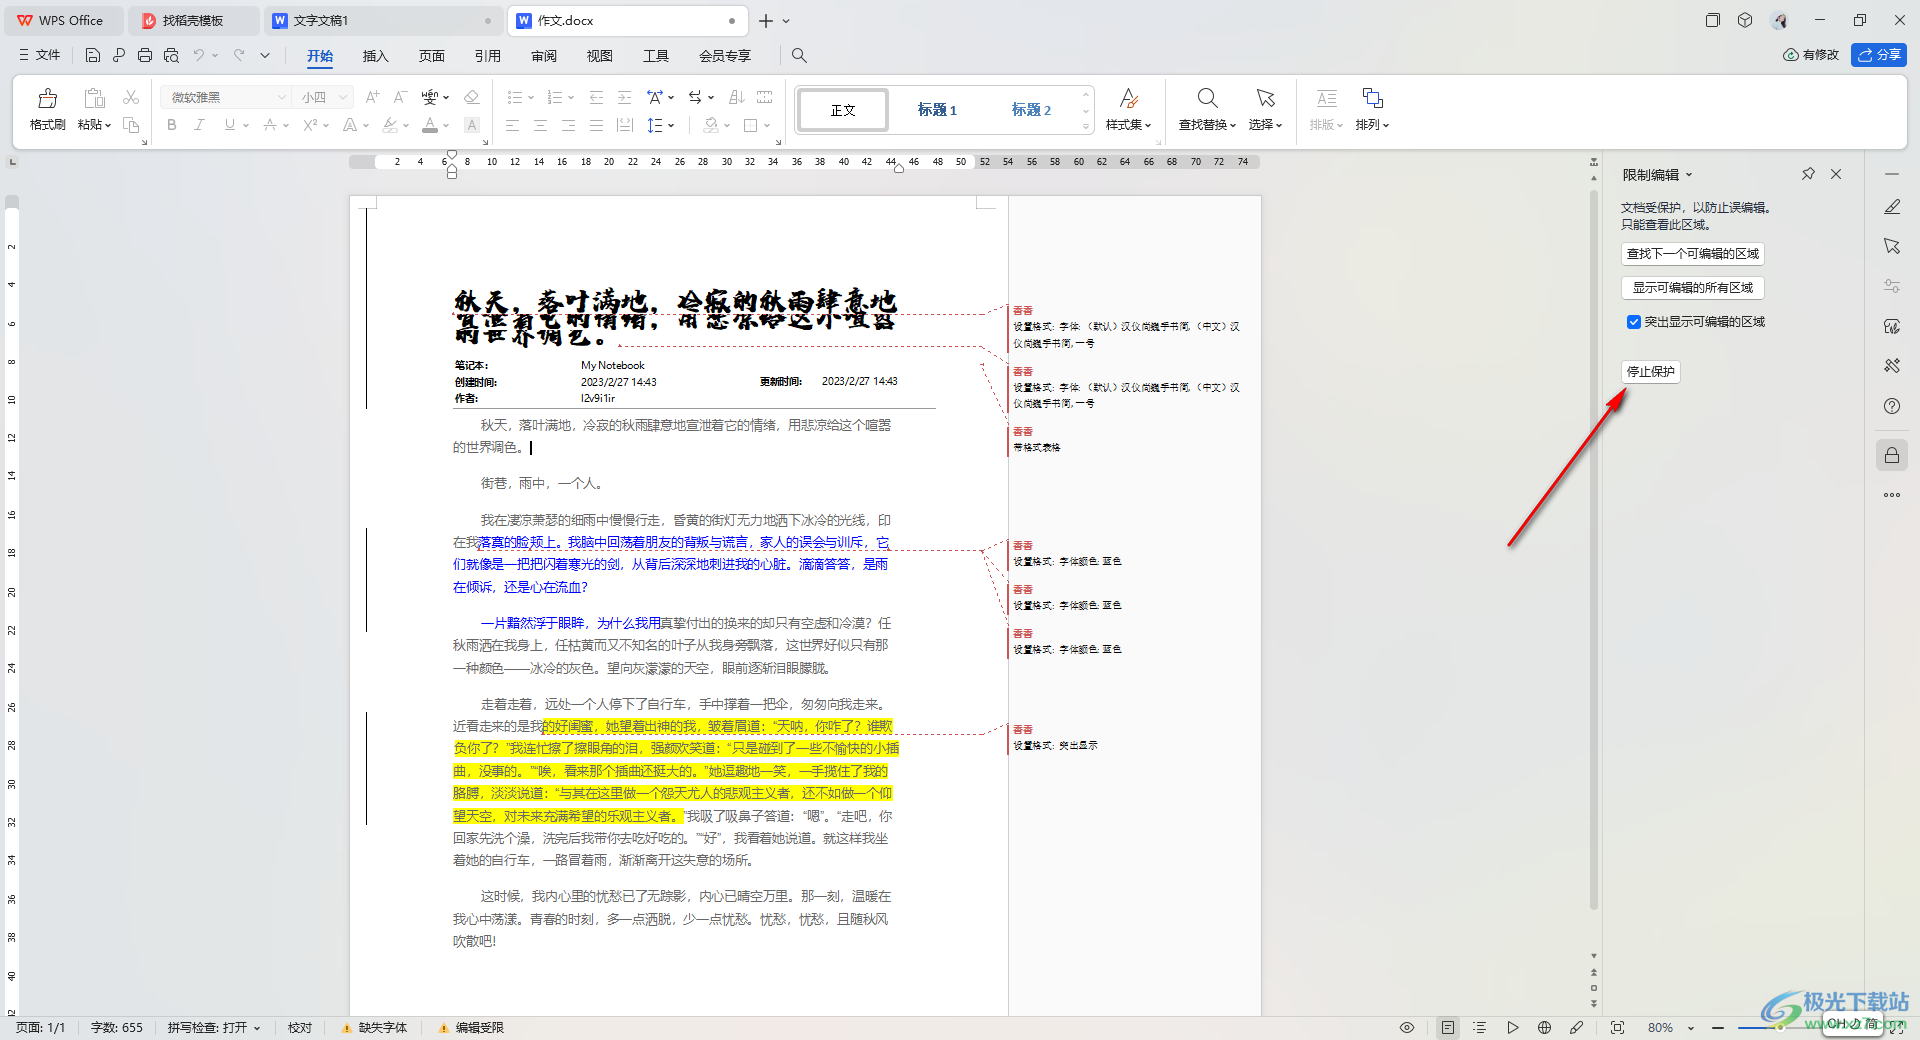This screenshot has height=1040, width=1920.
Task: Justify paragraph text
Action: (596, 125)
